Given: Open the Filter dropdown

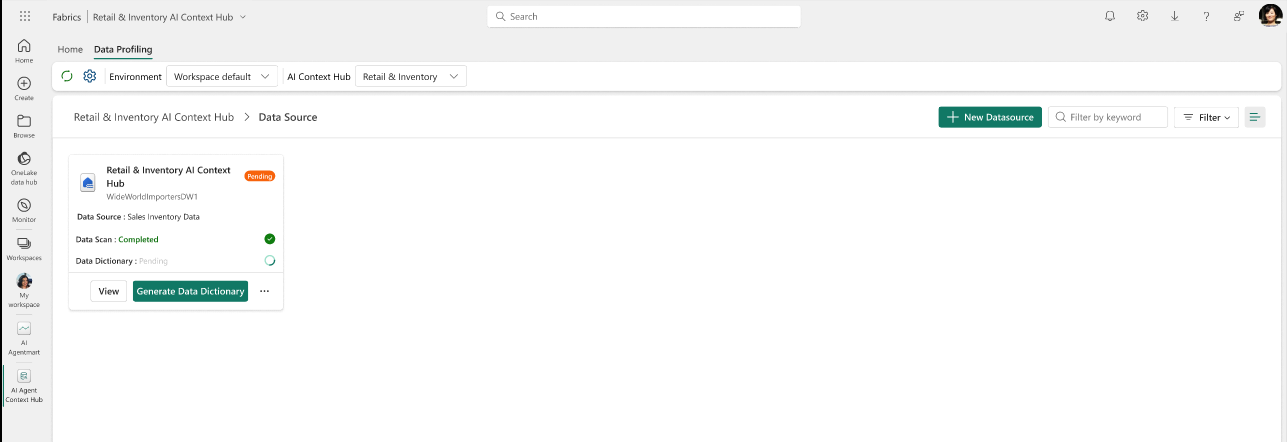Looking at the screenshot, I should (x=1207, y=117).
